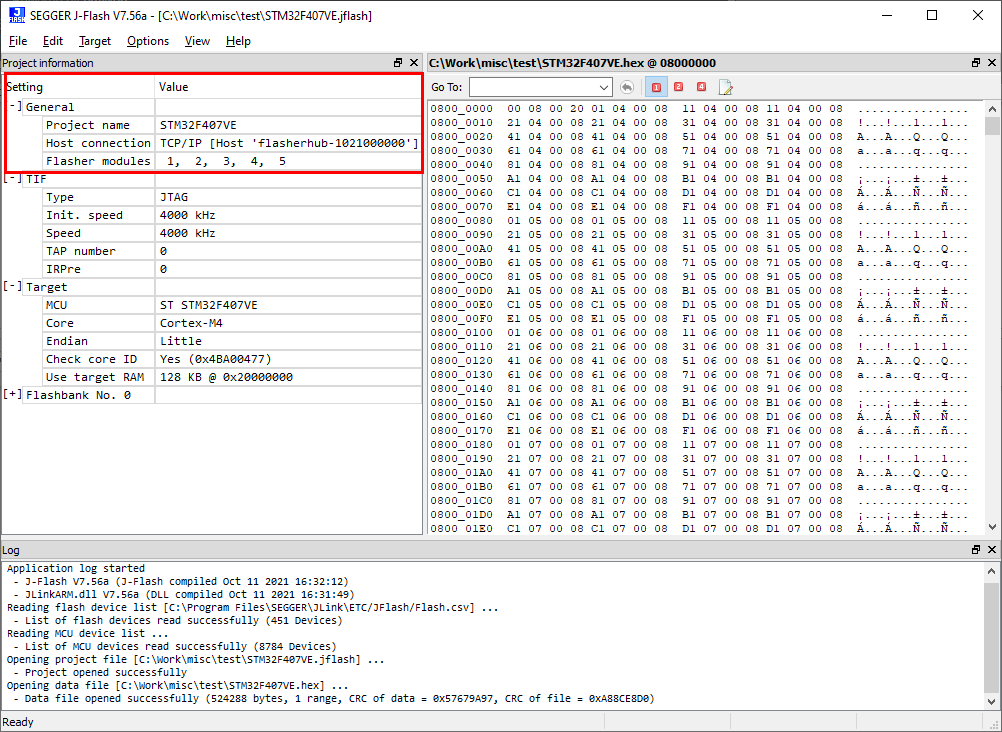Close the Log panel
The height and width of the screenshot is (732, 1002).
coord(992,551)
